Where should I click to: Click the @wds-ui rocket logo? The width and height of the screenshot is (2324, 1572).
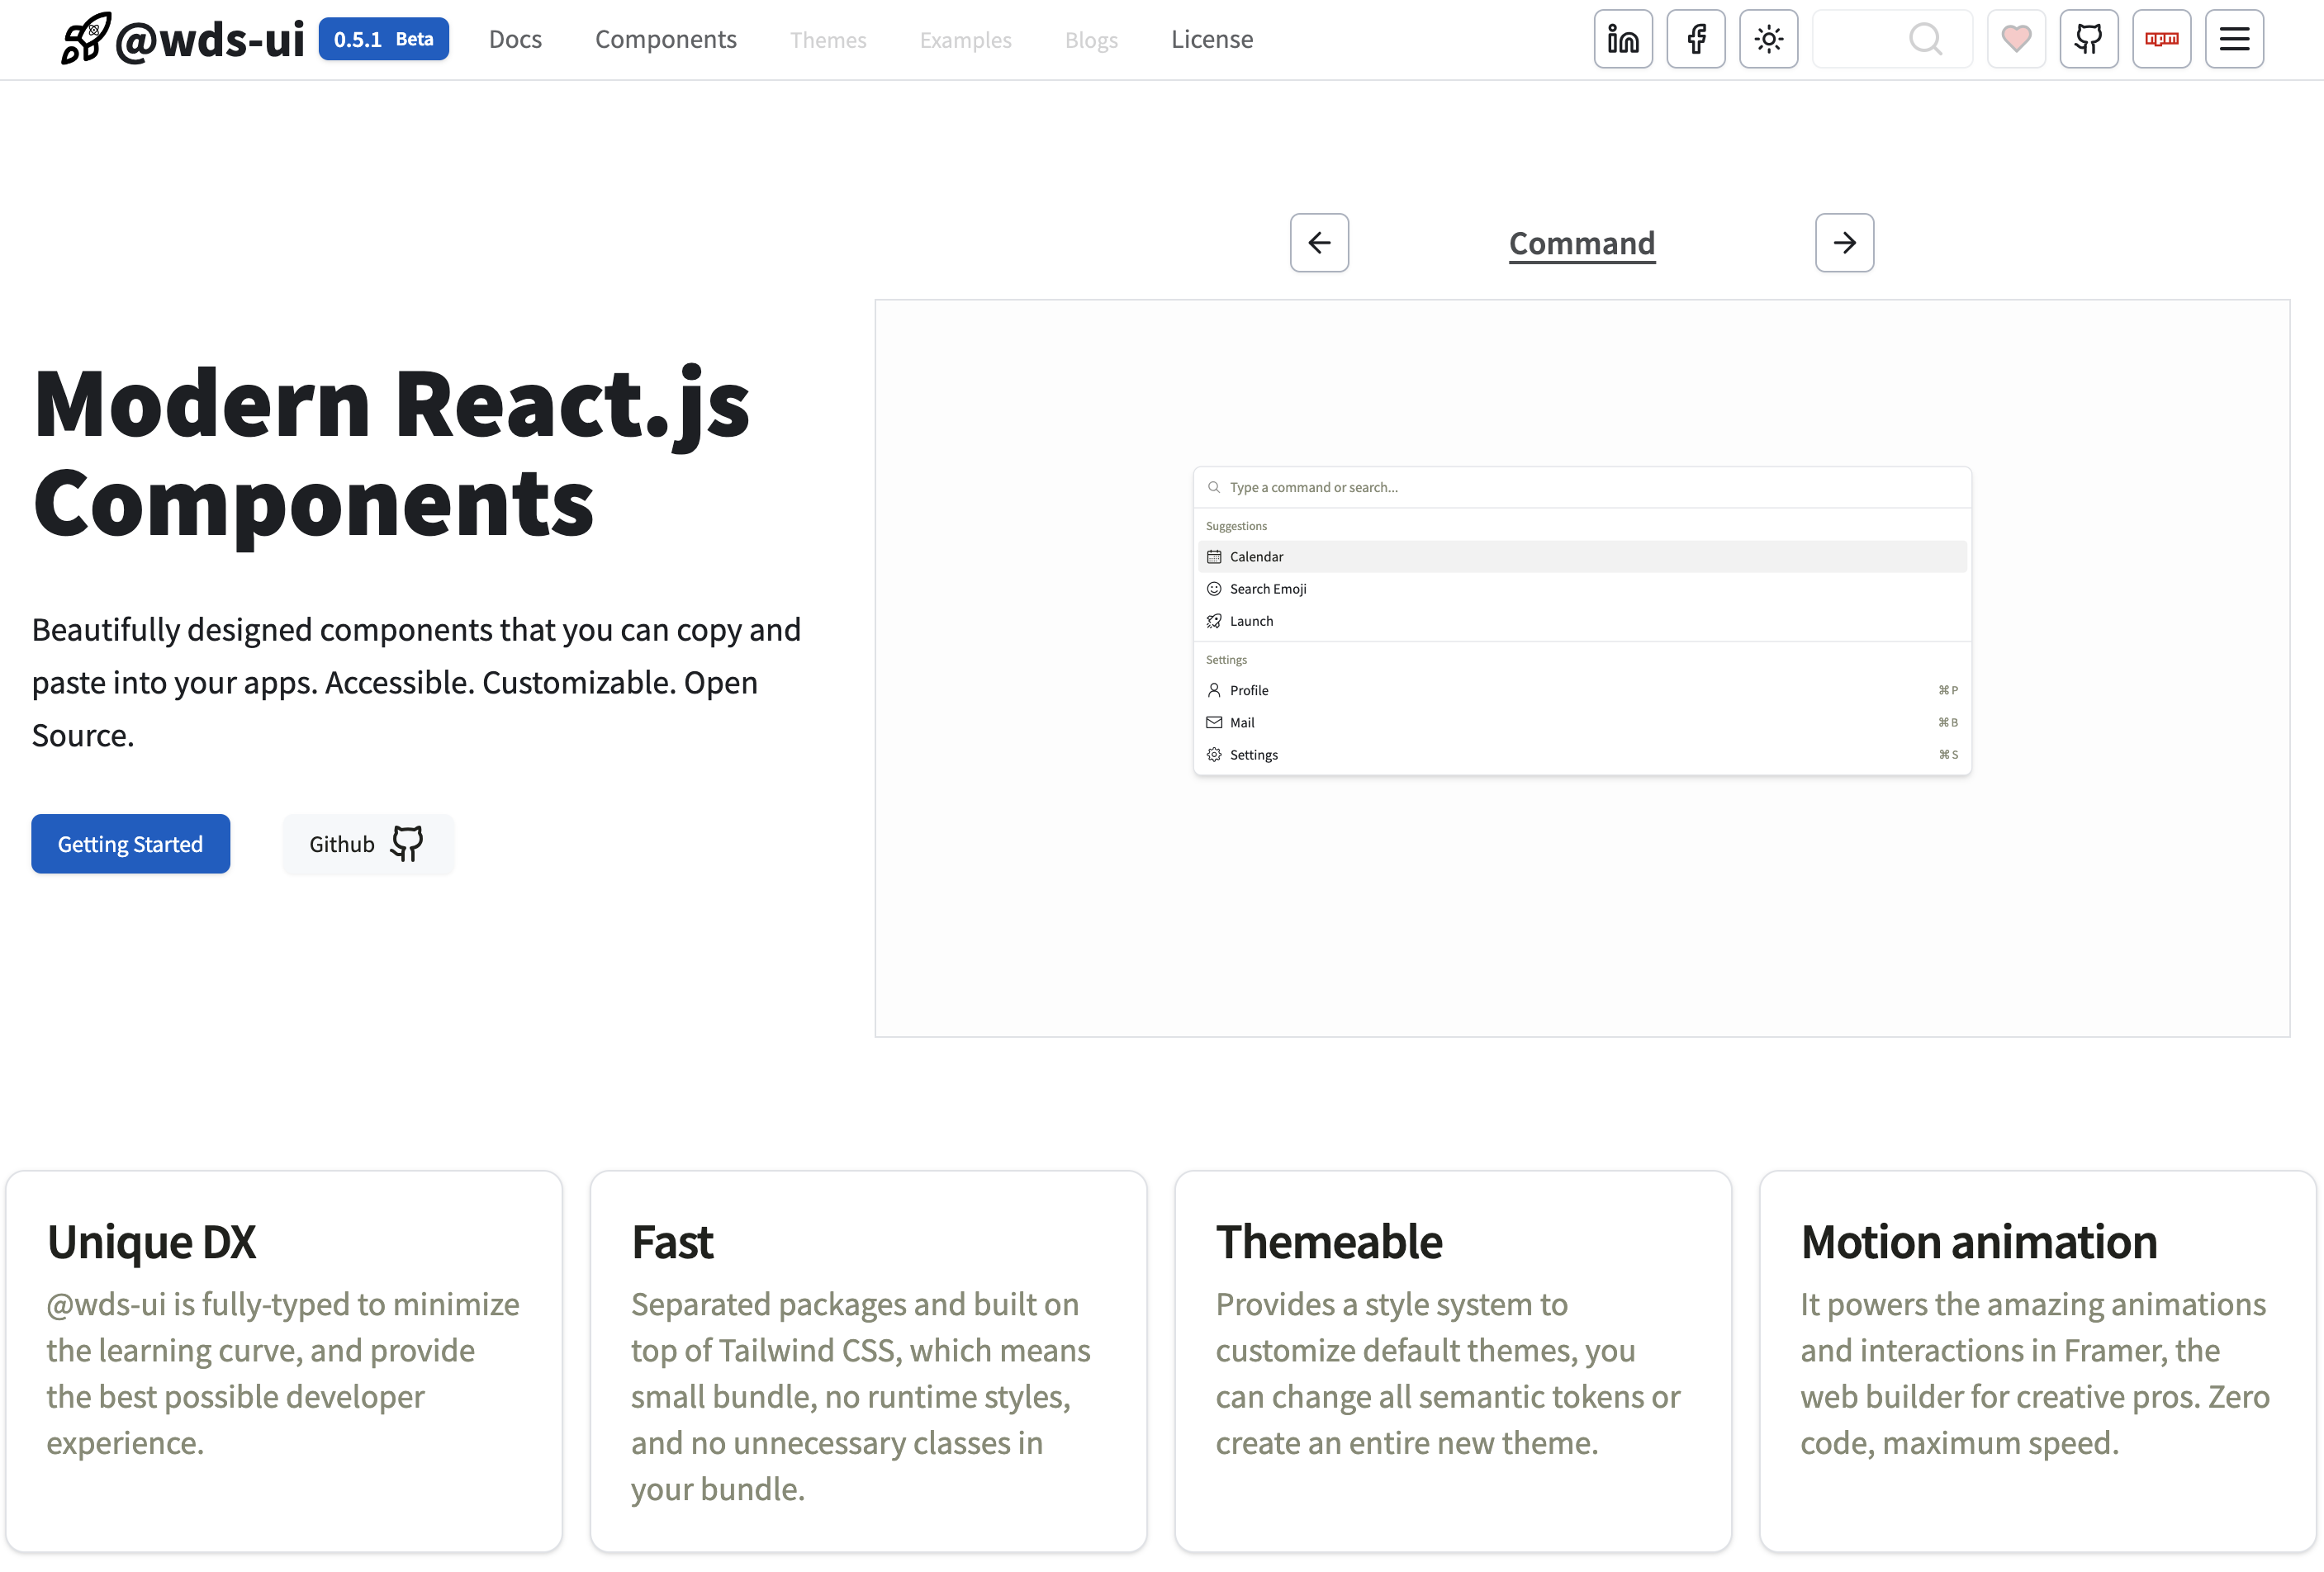[x=183, y=39]
